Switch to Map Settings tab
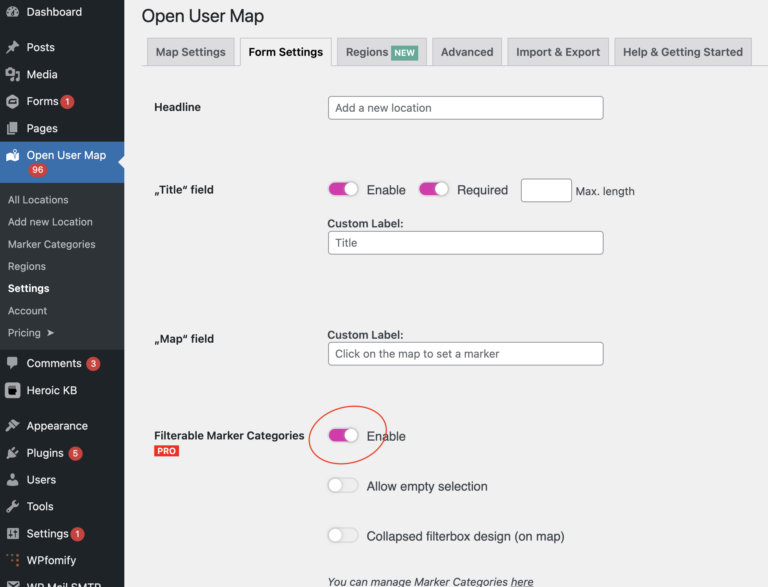 [191, 52]
